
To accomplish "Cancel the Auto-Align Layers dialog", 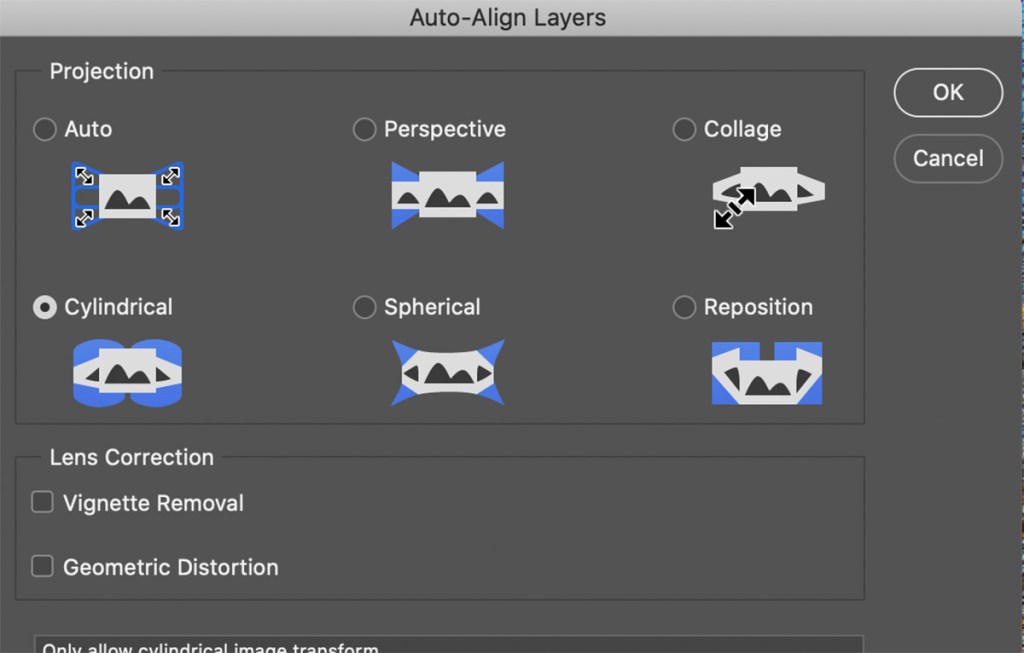I will tap(947, 159).
